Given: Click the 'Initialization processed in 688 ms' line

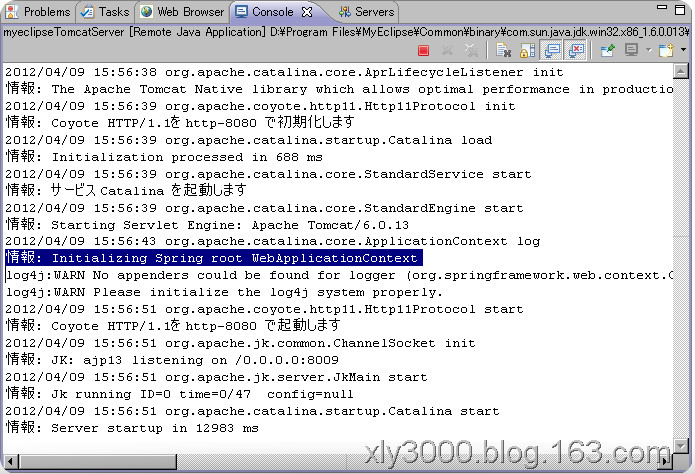Looking at the screenshot, I should tap(164, 157).
